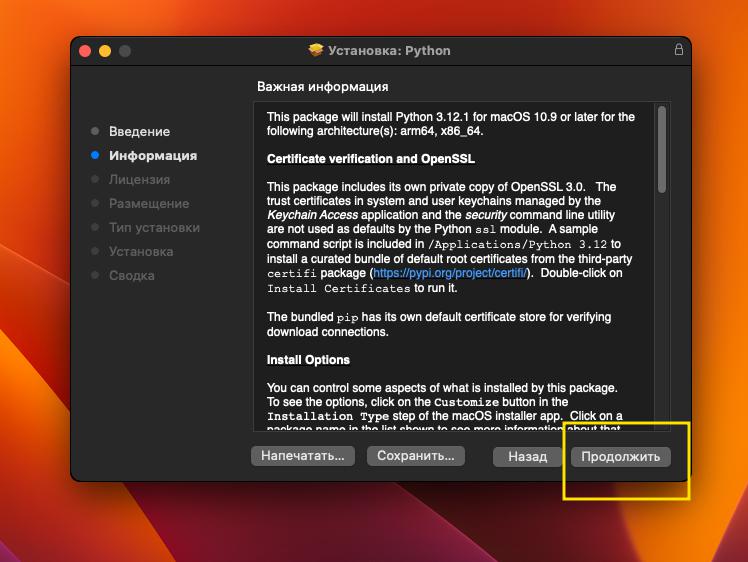Select the Тип установки step in sidebar
This screenshot has height=562, width=748.
tap(154, 228)
